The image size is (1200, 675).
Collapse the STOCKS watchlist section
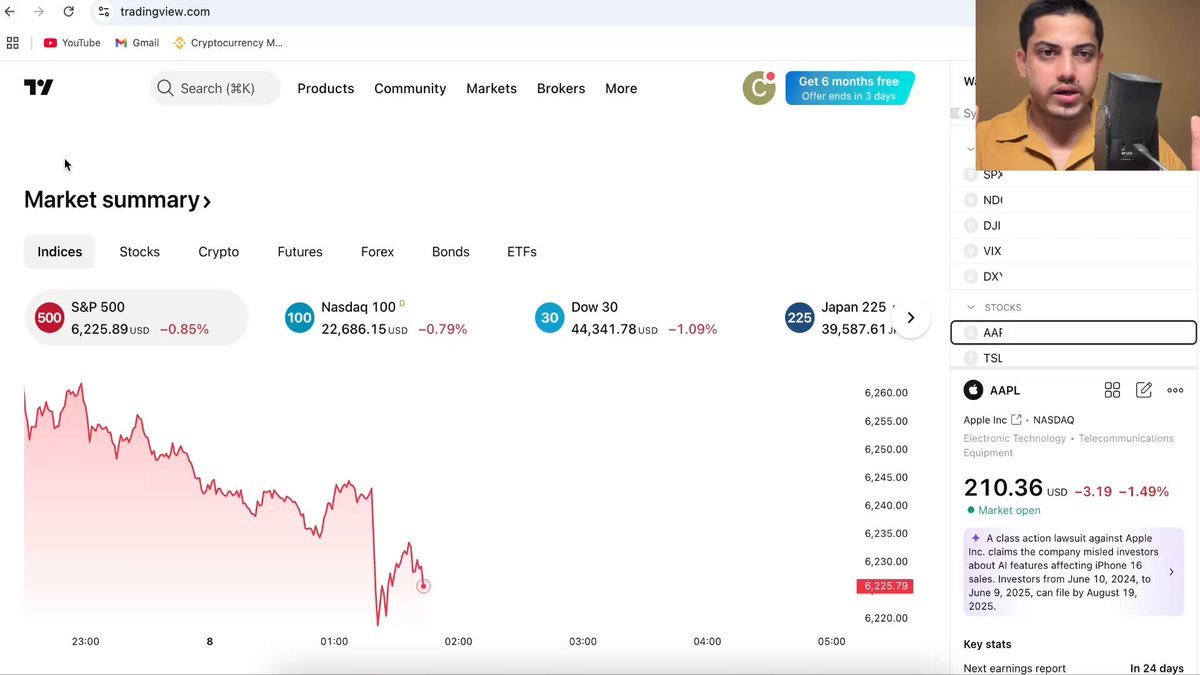[x=970, y=307]
